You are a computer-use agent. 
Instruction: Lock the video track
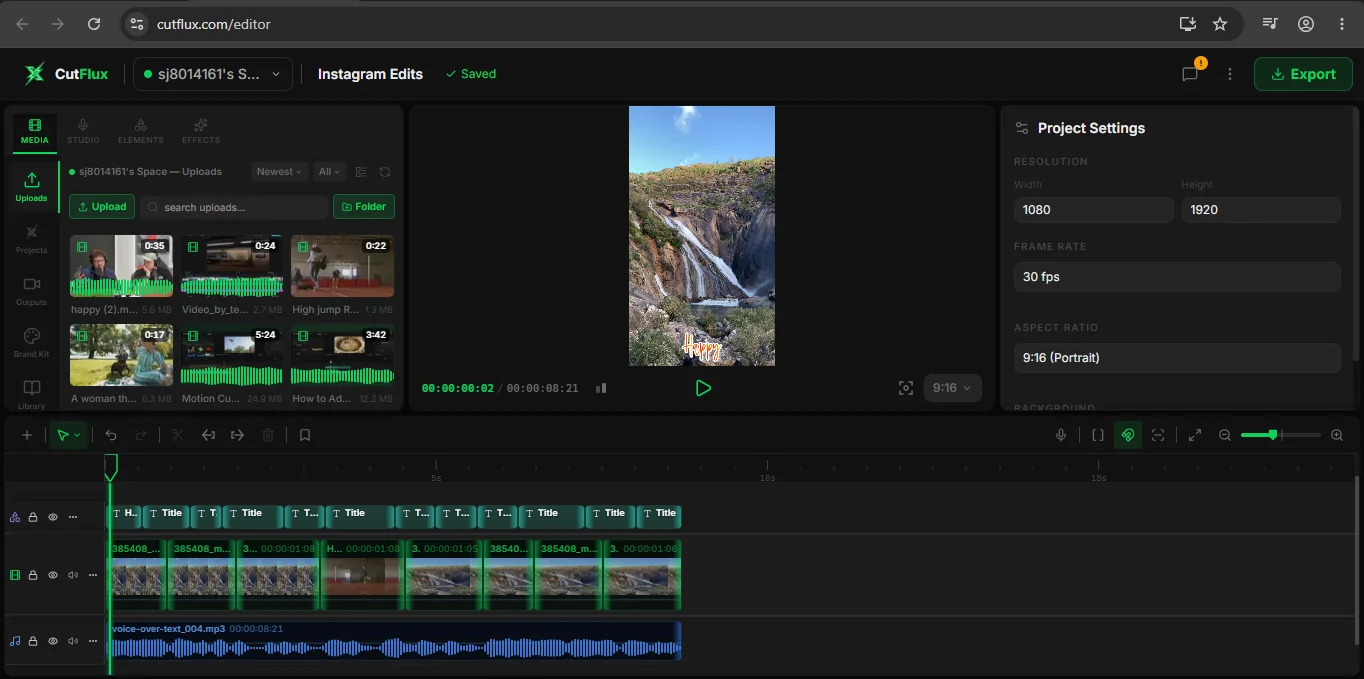pos(33,575)
